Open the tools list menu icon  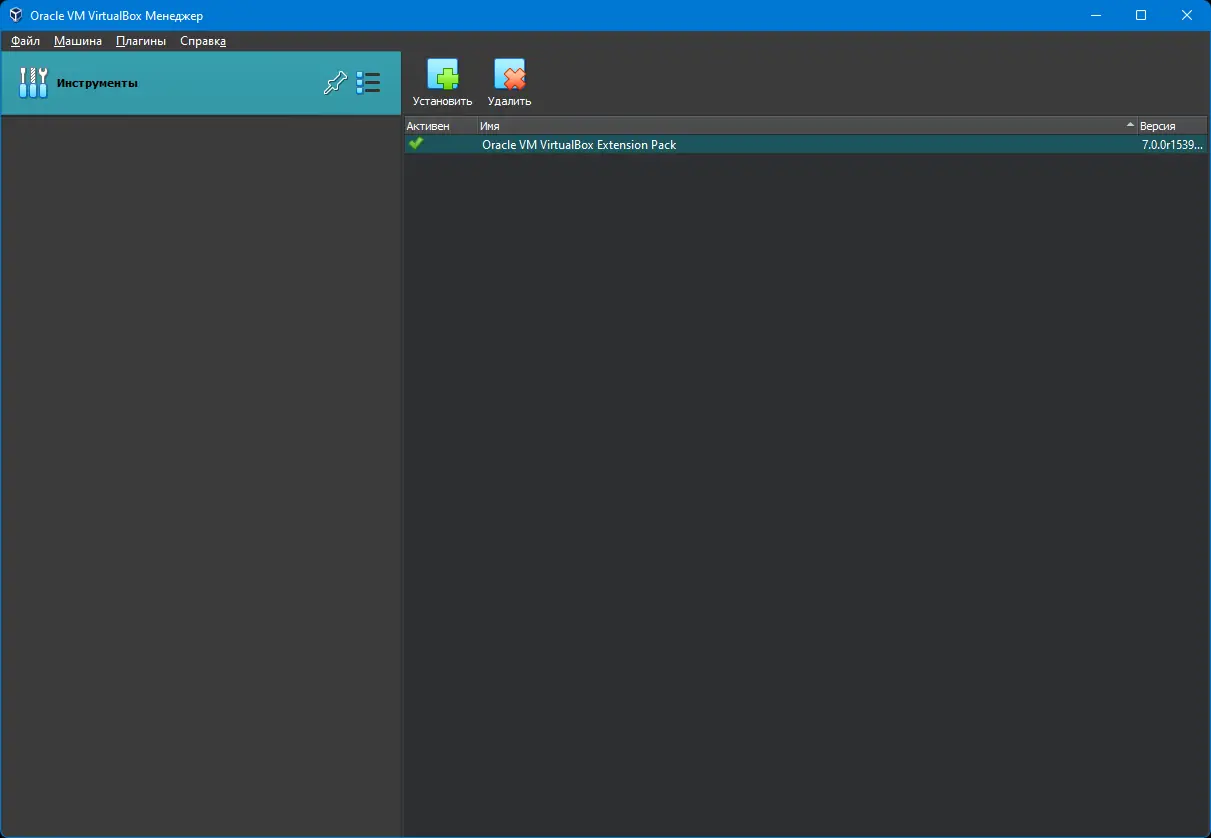[368, 83]
